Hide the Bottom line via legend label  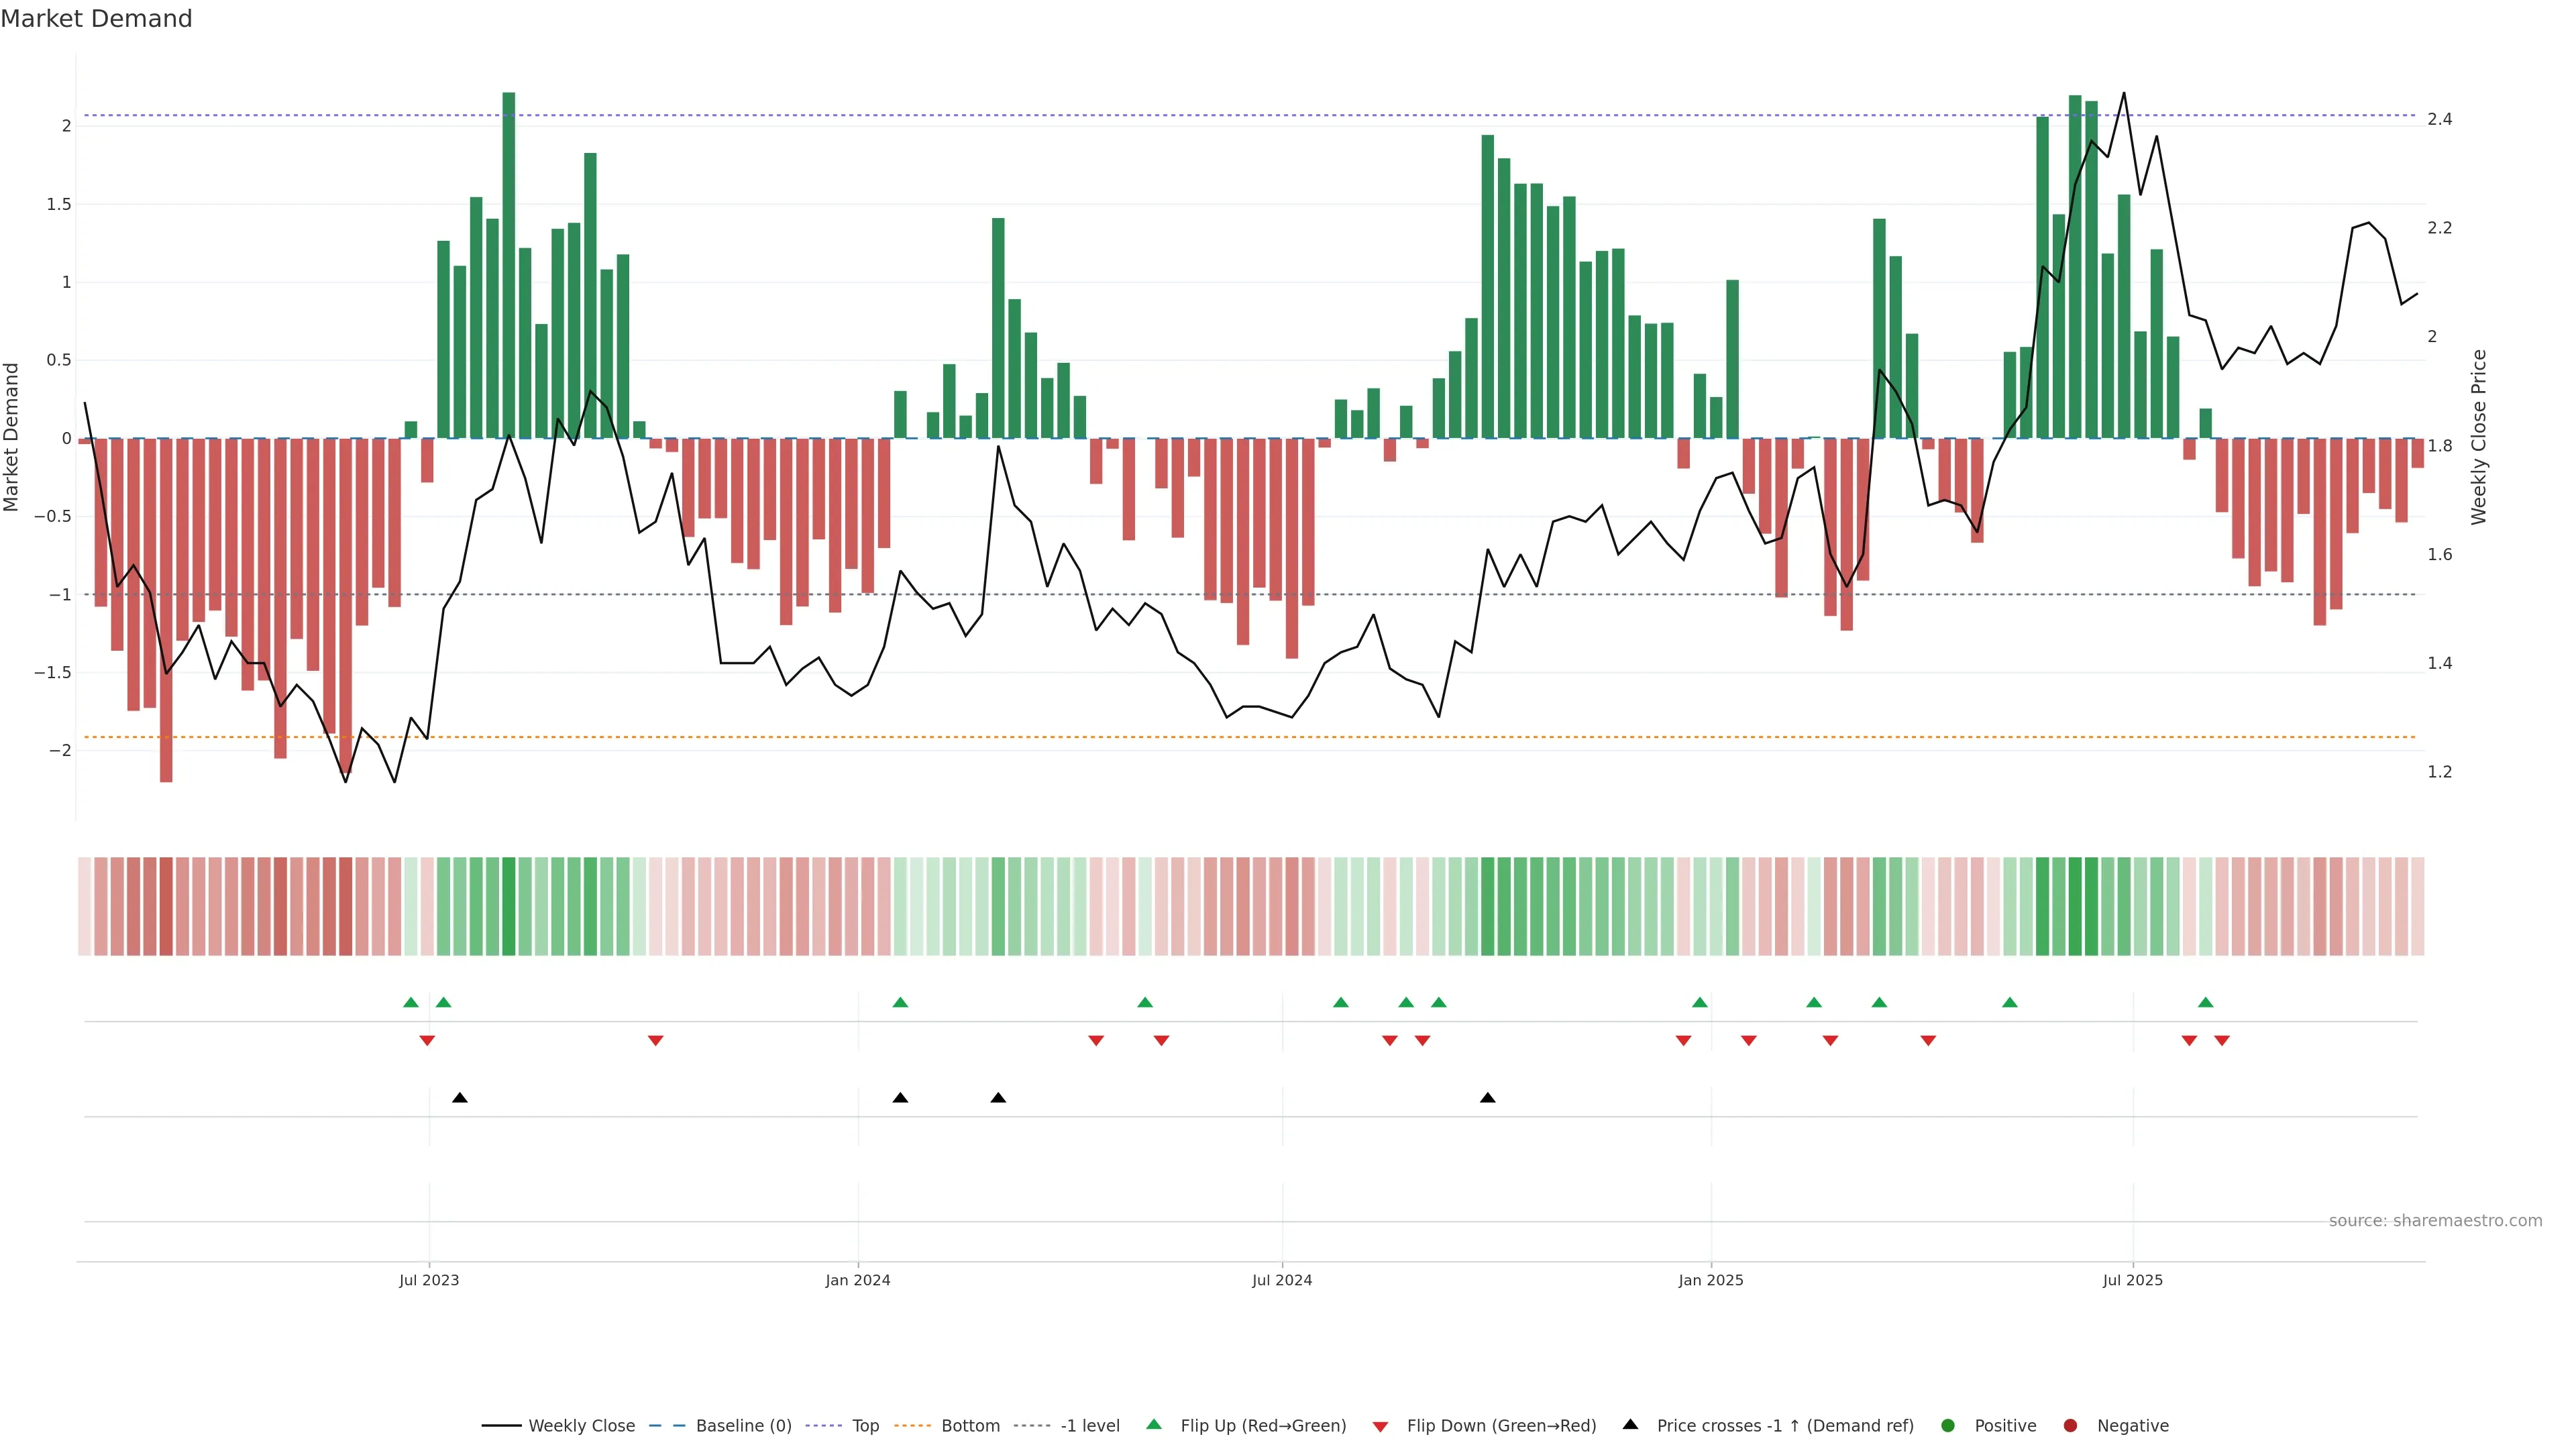[970, 1426]
